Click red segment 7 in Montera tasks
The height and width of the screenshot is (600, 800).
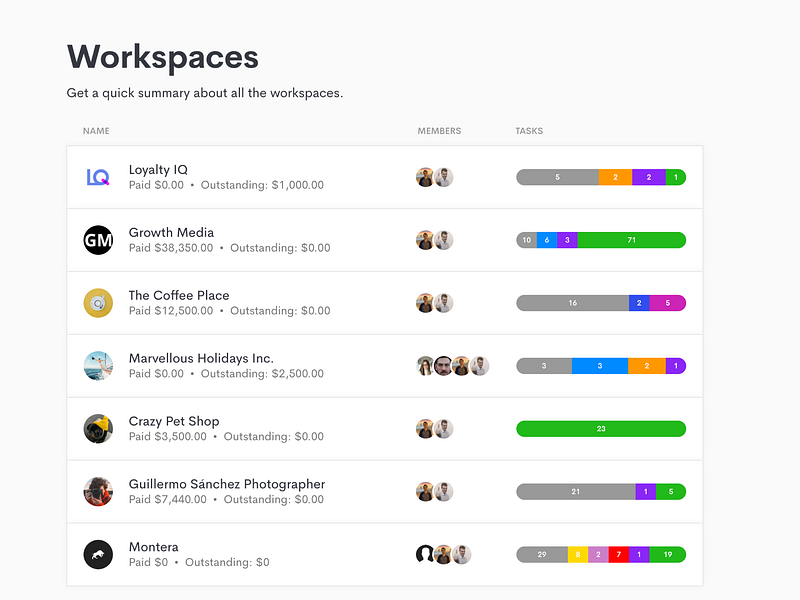click(619, 555)
